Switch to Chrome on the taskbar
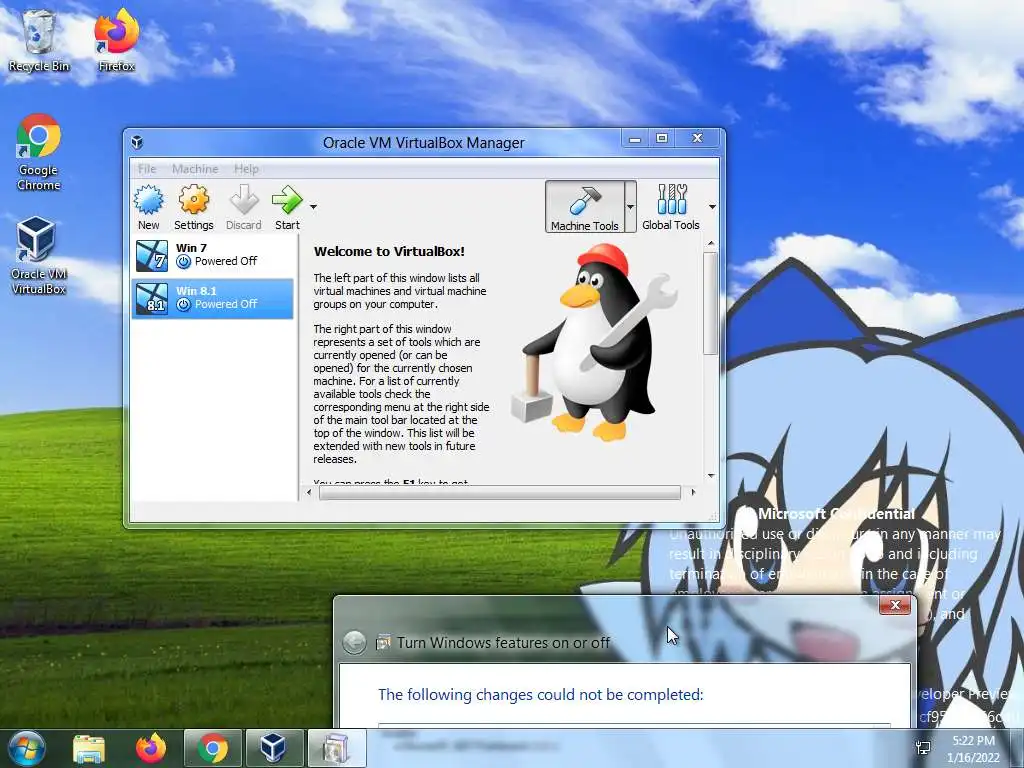The width and height of the screenshot is (1024, 768). (x=213, y=748)
